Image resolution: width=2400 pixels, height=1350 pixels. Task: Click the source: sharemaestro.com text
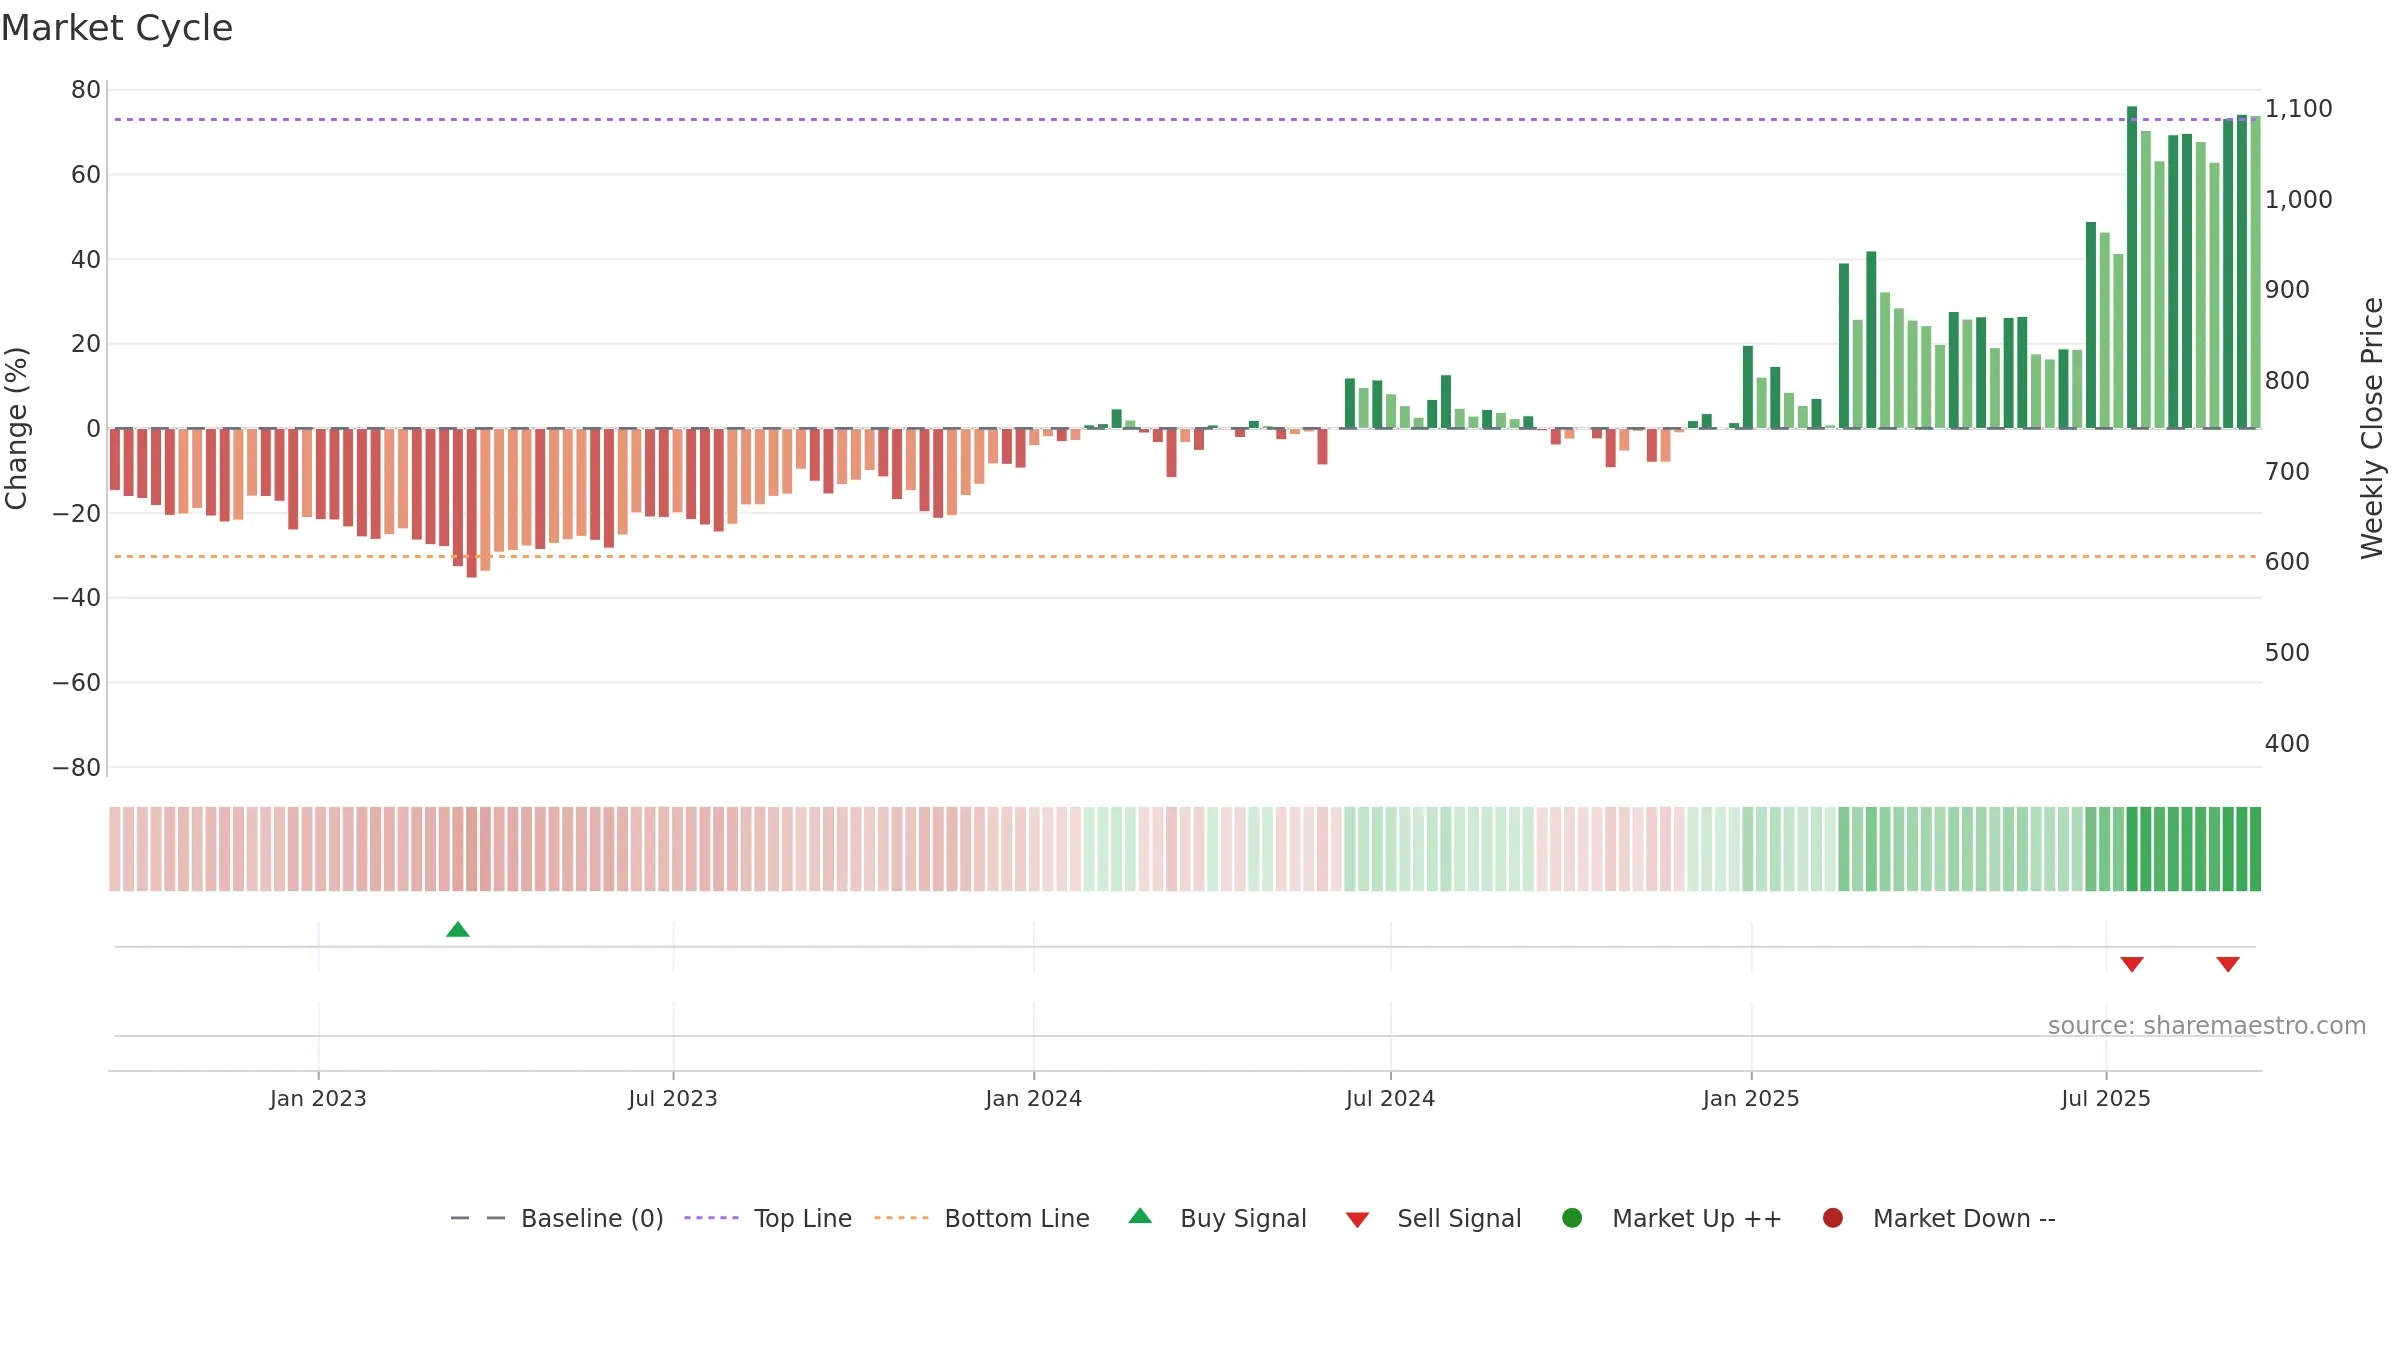tap(2207, 1026)
